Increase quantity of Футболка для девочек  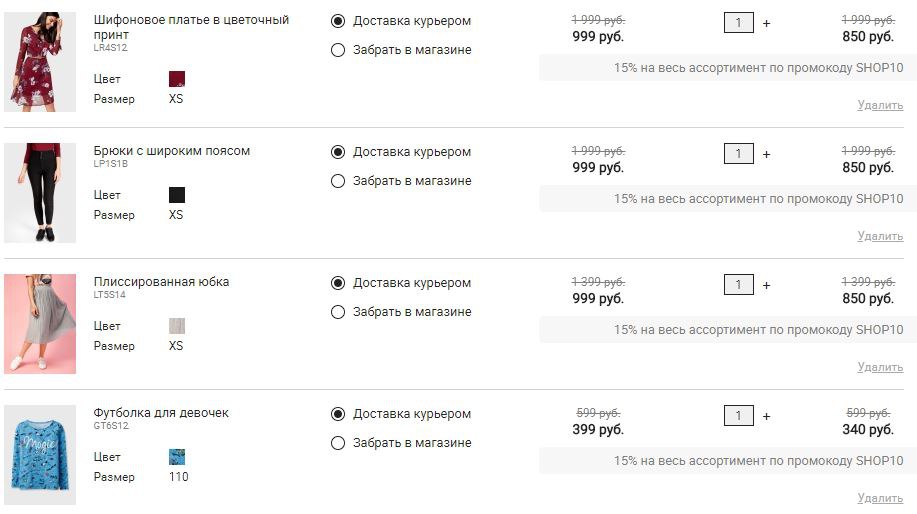[766, 416]
